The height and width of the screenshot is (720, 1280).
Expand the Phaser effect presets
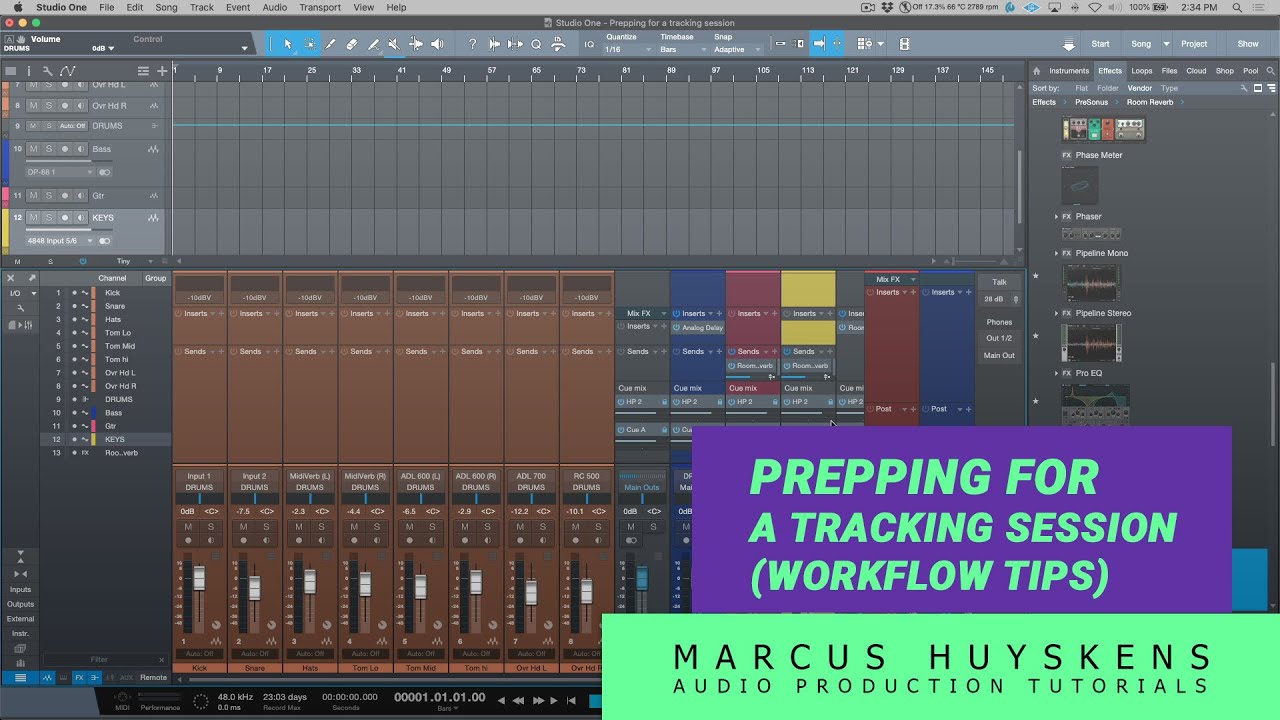1056,217
